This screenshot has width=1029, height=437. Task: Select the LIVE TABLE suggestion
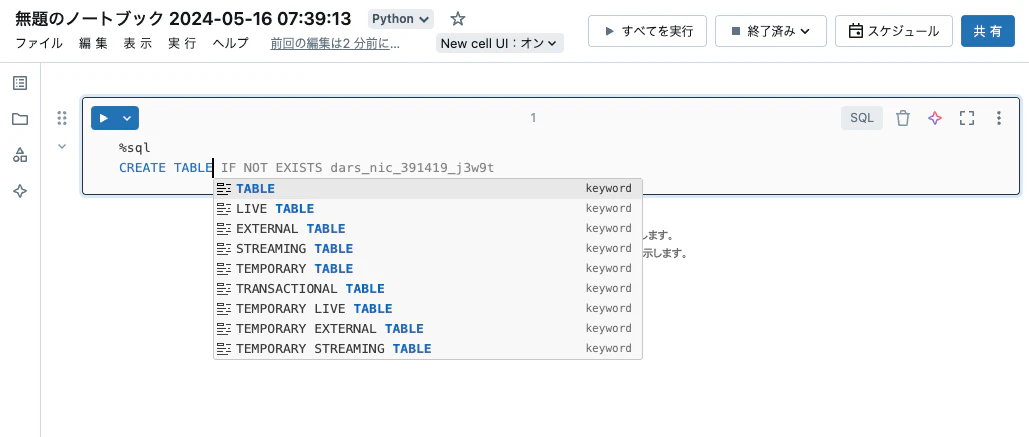pos(428,209)
